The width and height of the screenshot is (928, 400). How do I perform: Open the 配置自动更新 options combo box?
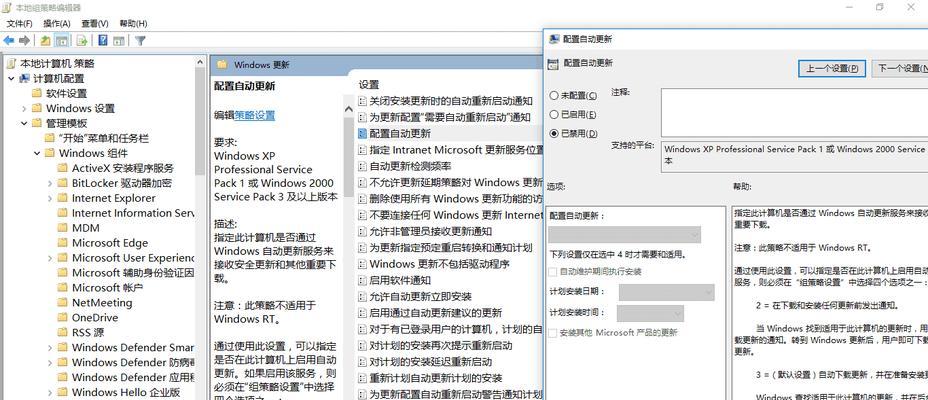tap(625, 235)
